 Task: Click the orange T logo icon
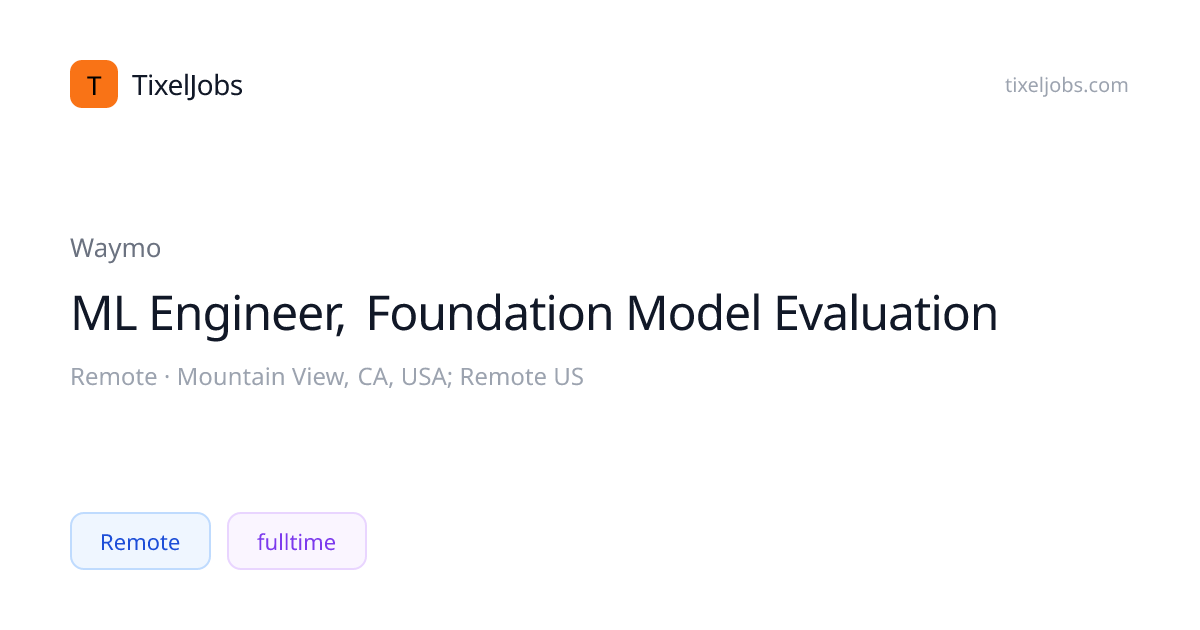94,84
